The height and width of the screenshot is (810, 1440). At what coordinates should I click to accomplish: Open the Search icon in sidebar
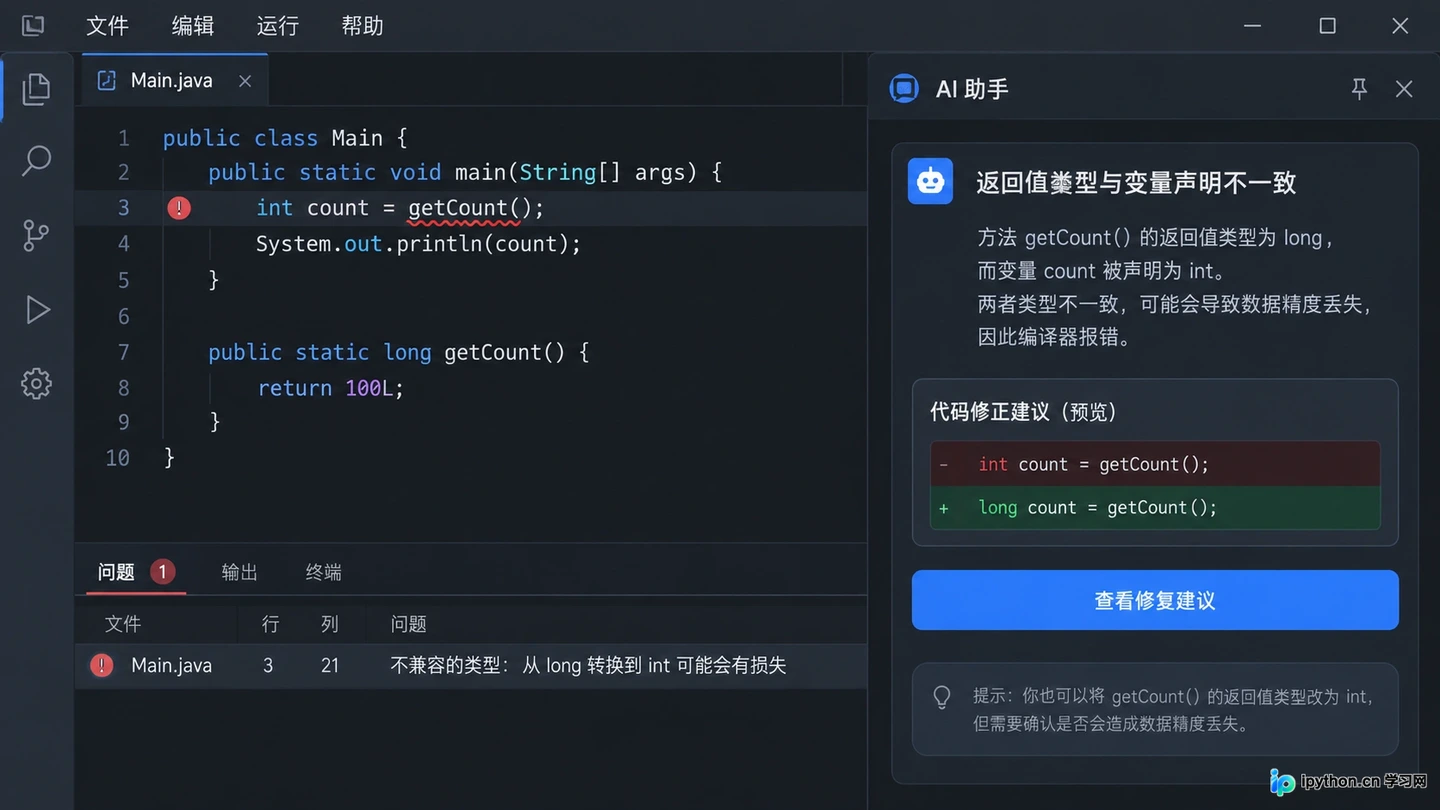(37, 161)
